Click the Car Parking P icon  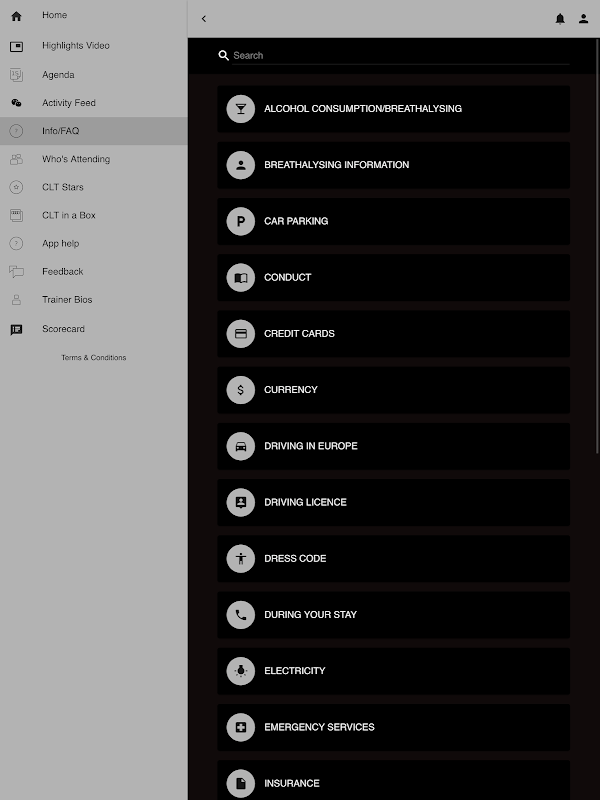tap(240, 221)
